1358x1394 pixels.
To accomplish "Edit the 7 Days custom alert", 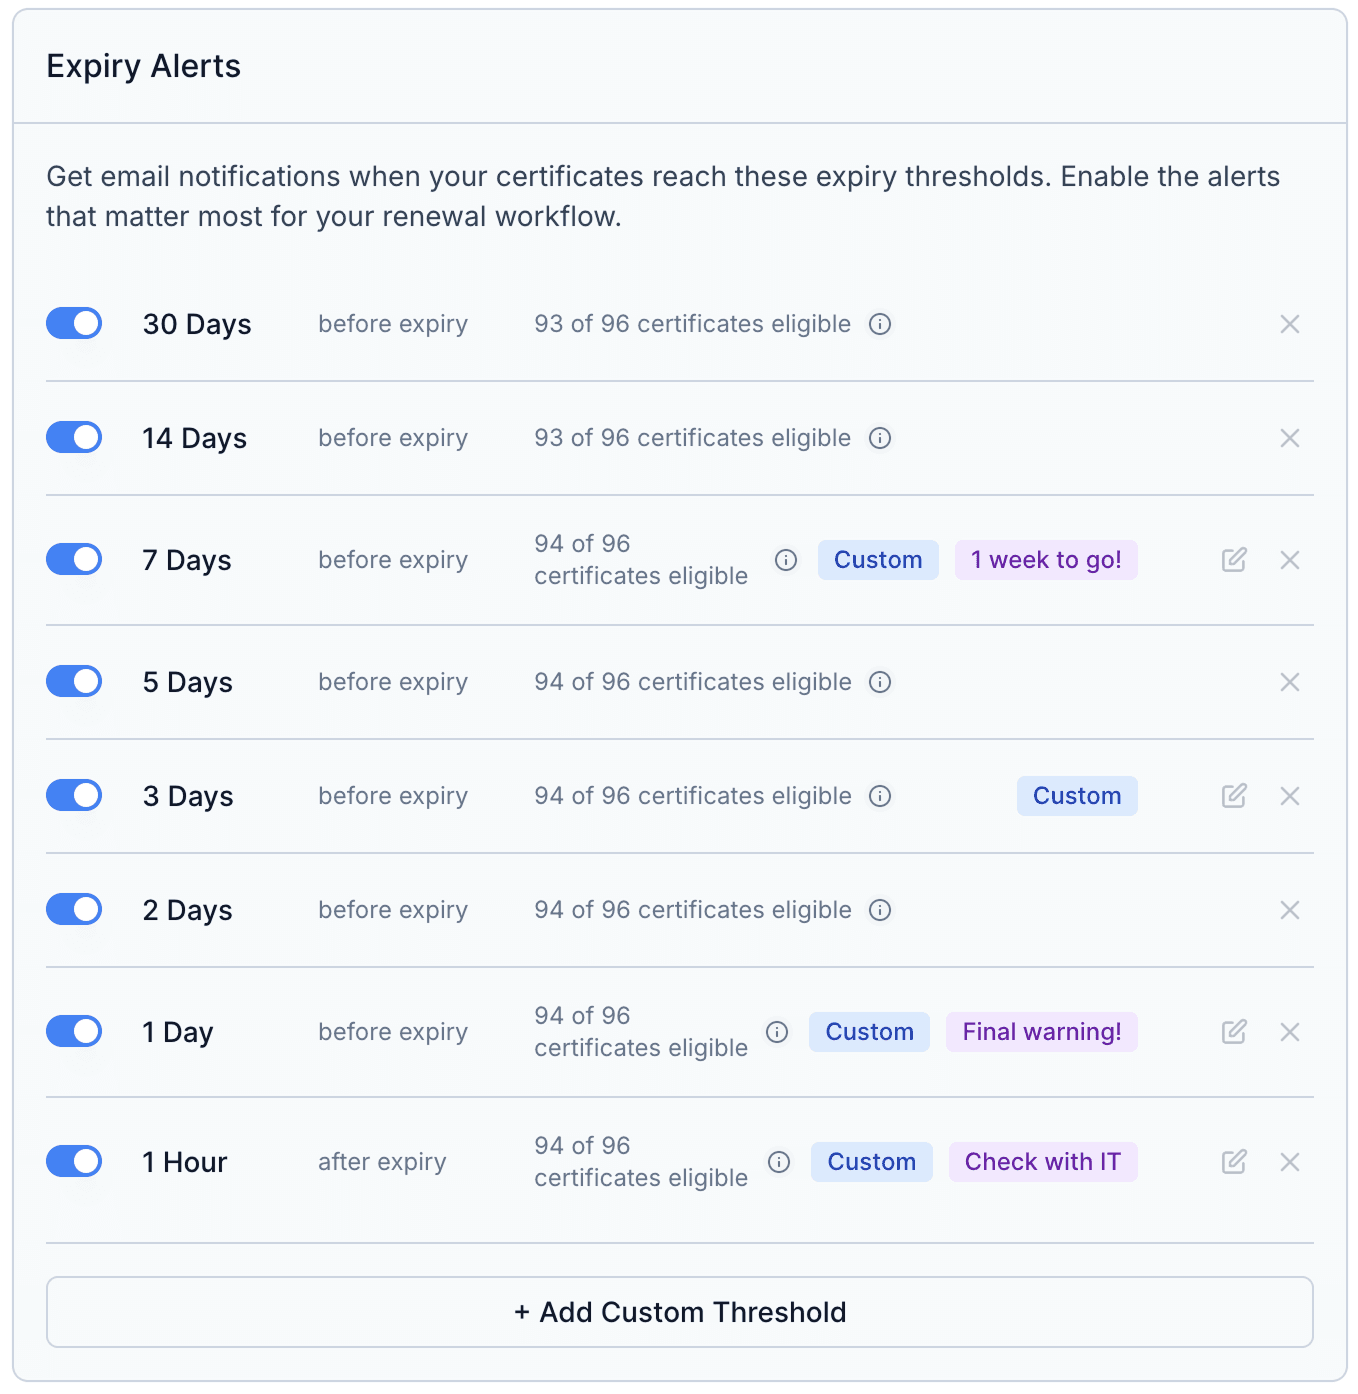I will [1234, 560].
